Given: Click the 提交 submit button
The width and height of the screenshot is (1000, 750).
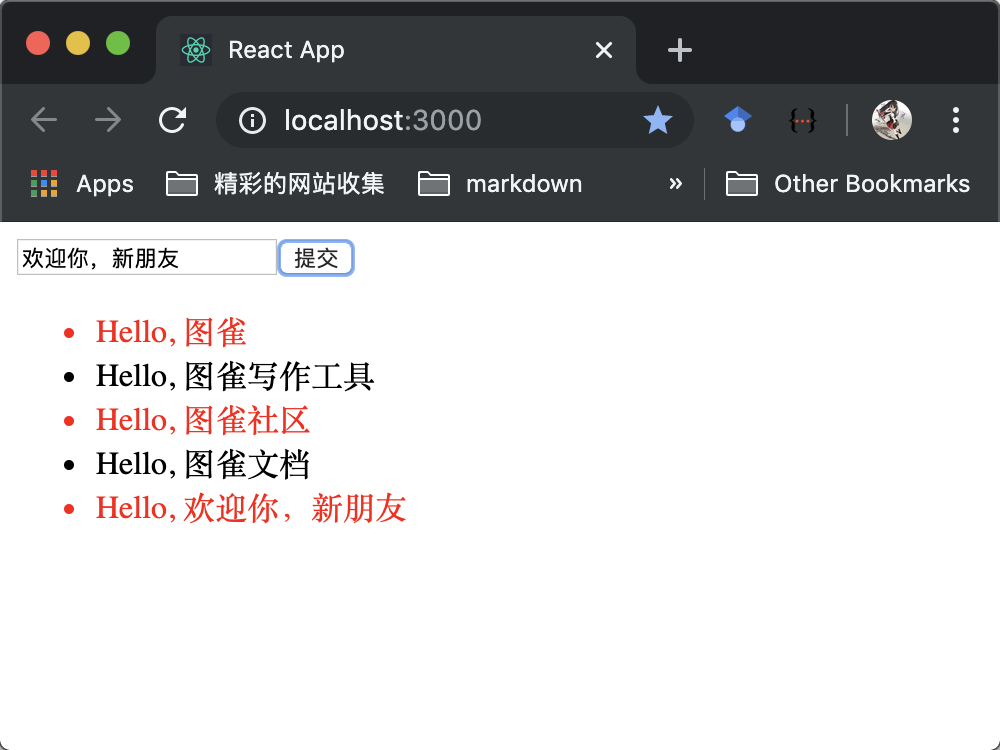Looking at the screenshot, I should click(316, 257).
